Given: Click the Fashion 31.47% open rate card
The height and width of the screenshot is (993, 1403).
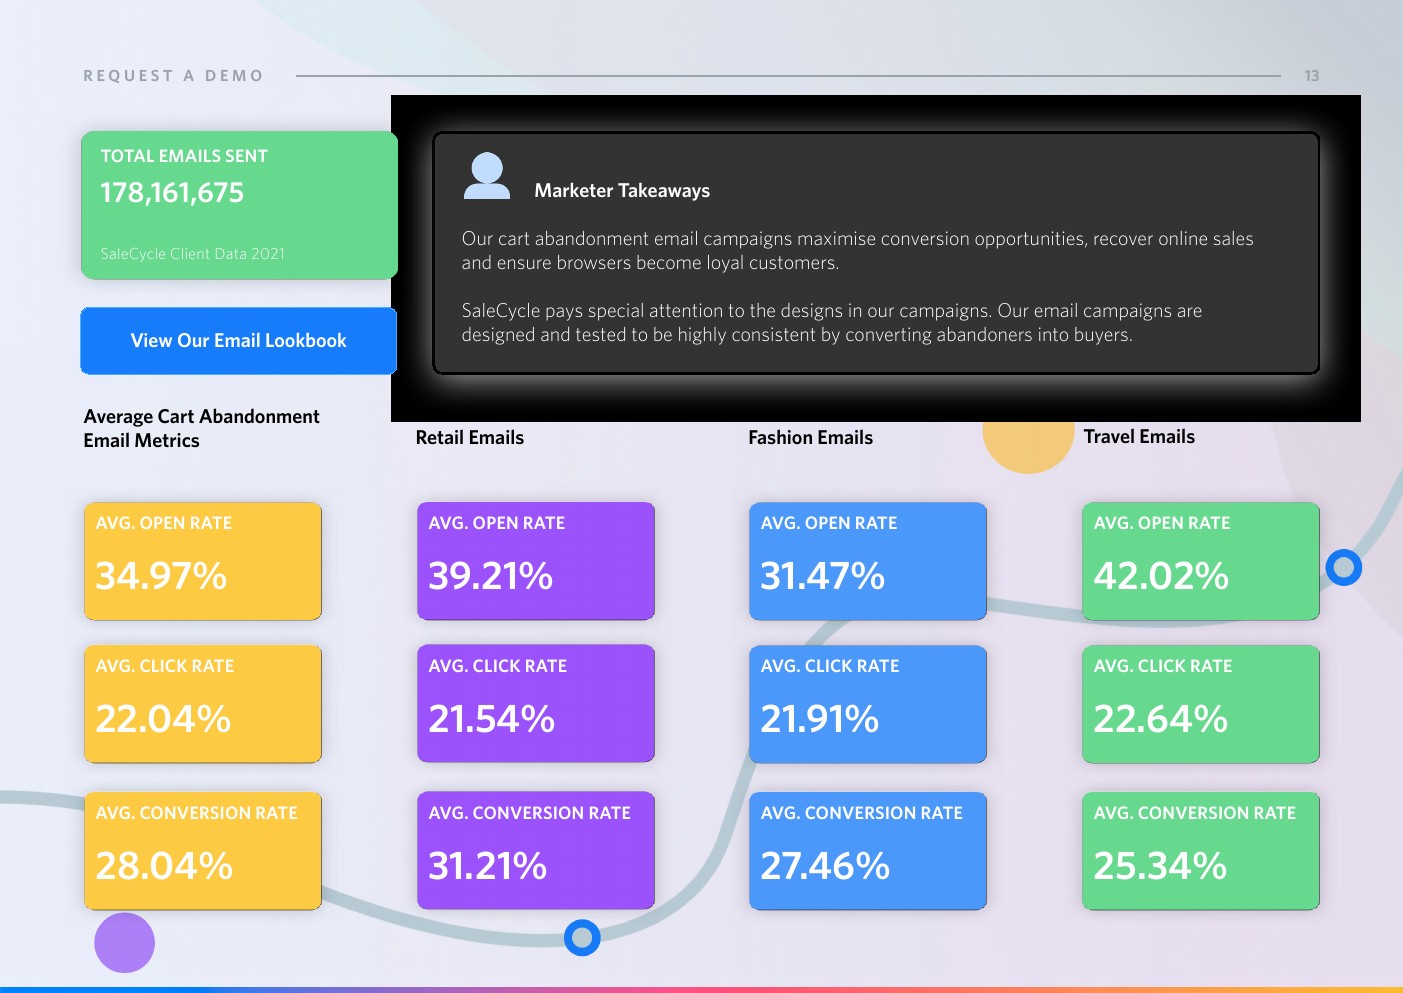Looking at the screenshot, I should [x=867, y=561].
